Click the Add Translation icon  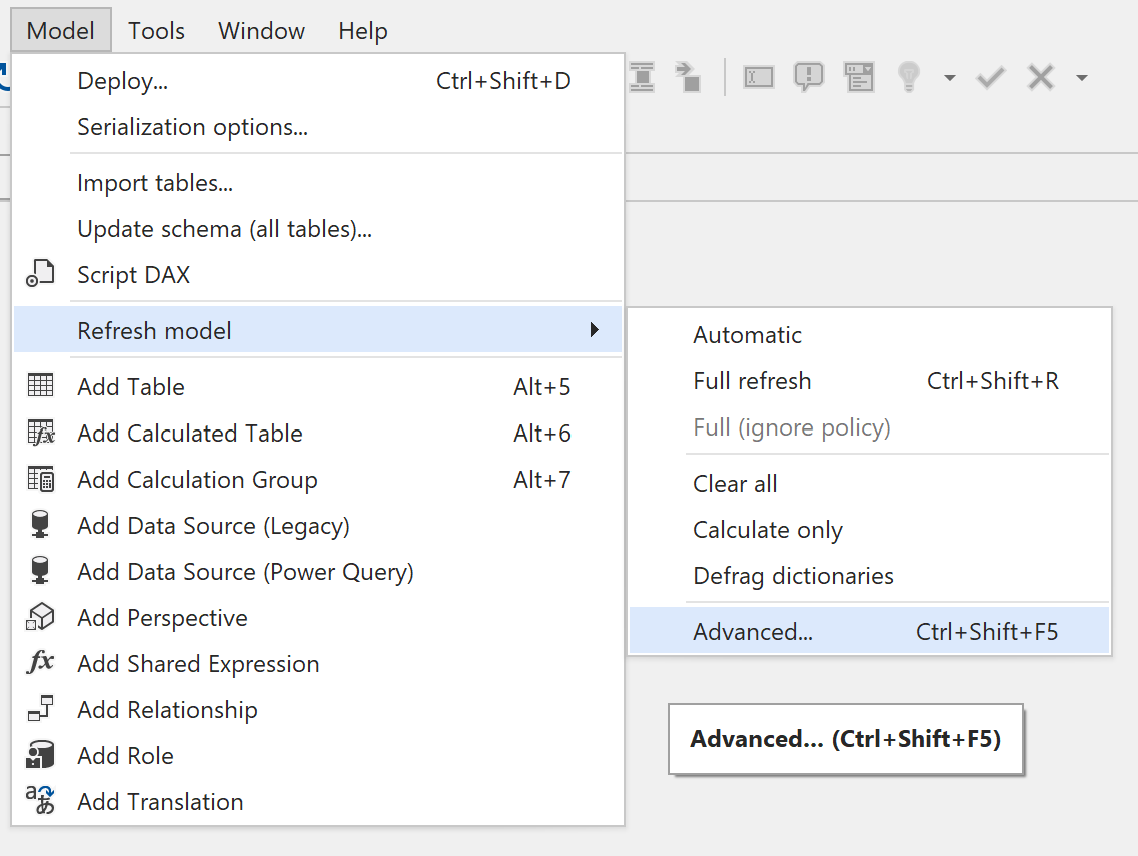click(40, 801)
